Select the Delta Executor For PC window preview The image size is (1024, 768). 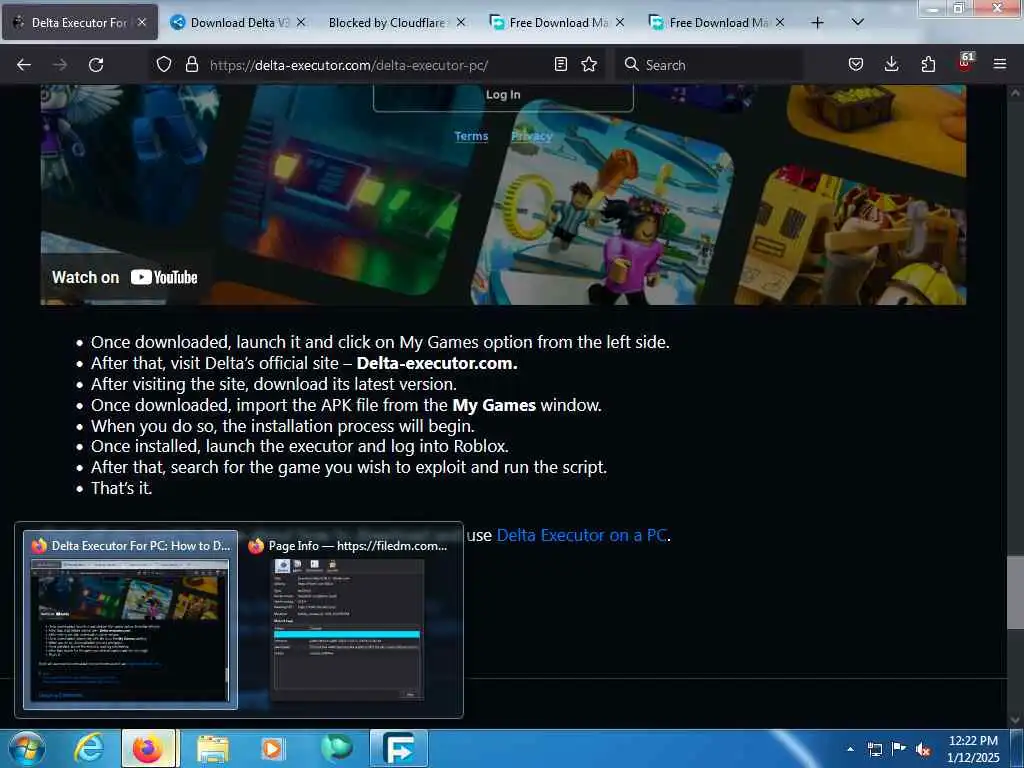pos(131,620)
